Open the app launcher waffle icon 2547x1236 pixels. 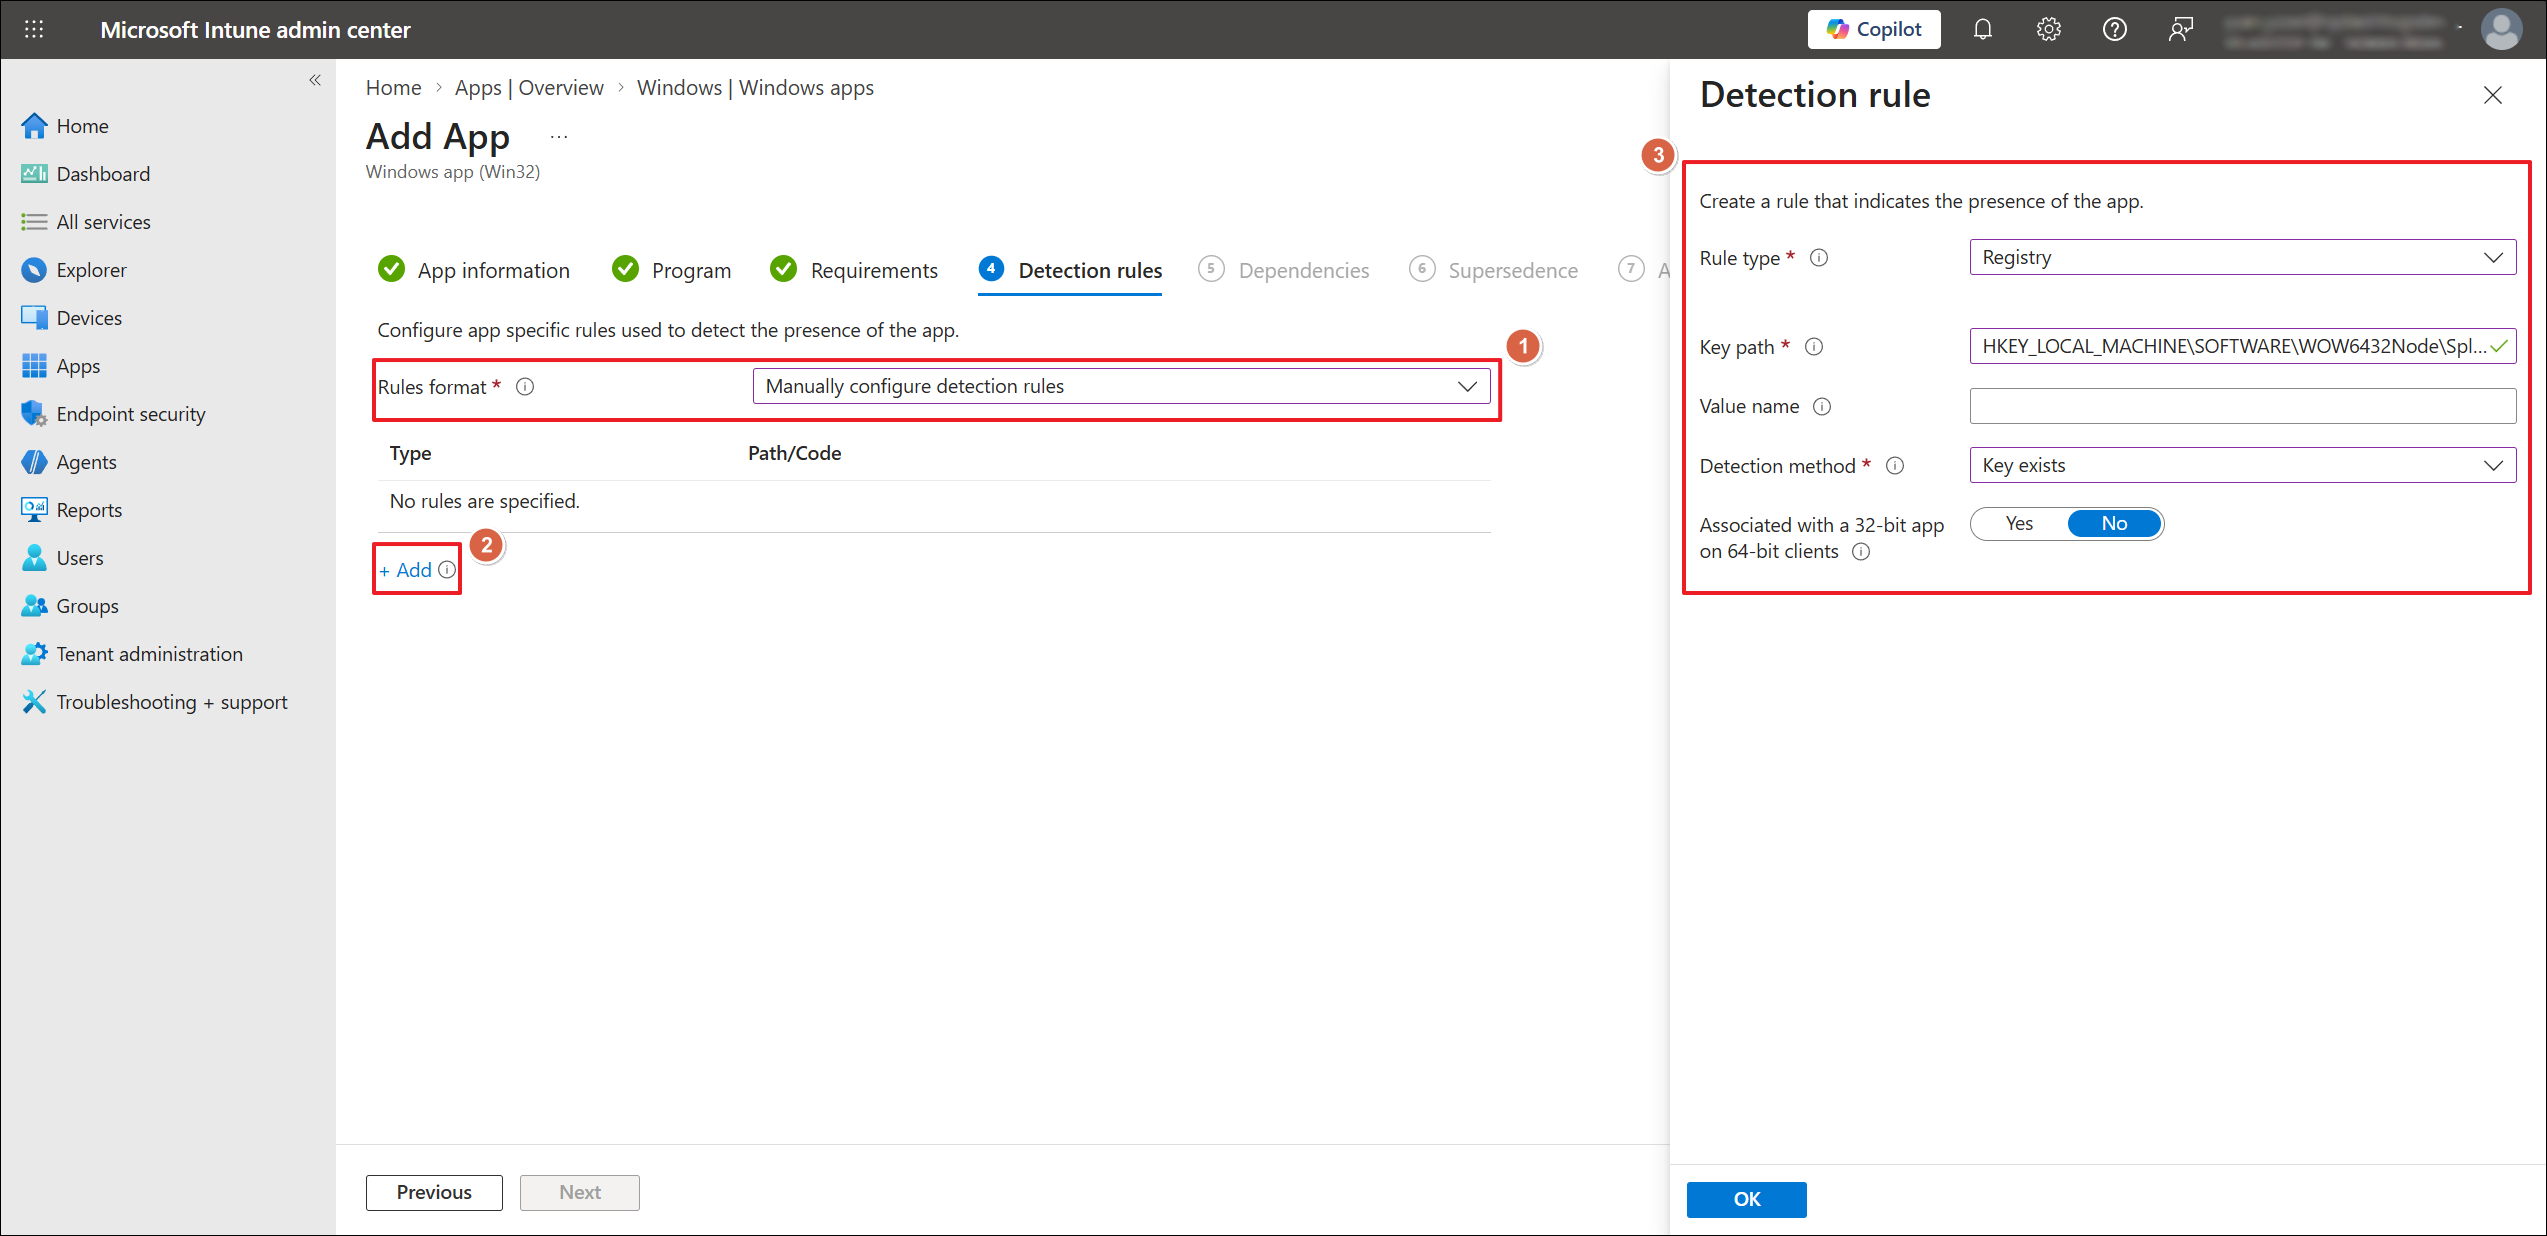pos(34,30)
